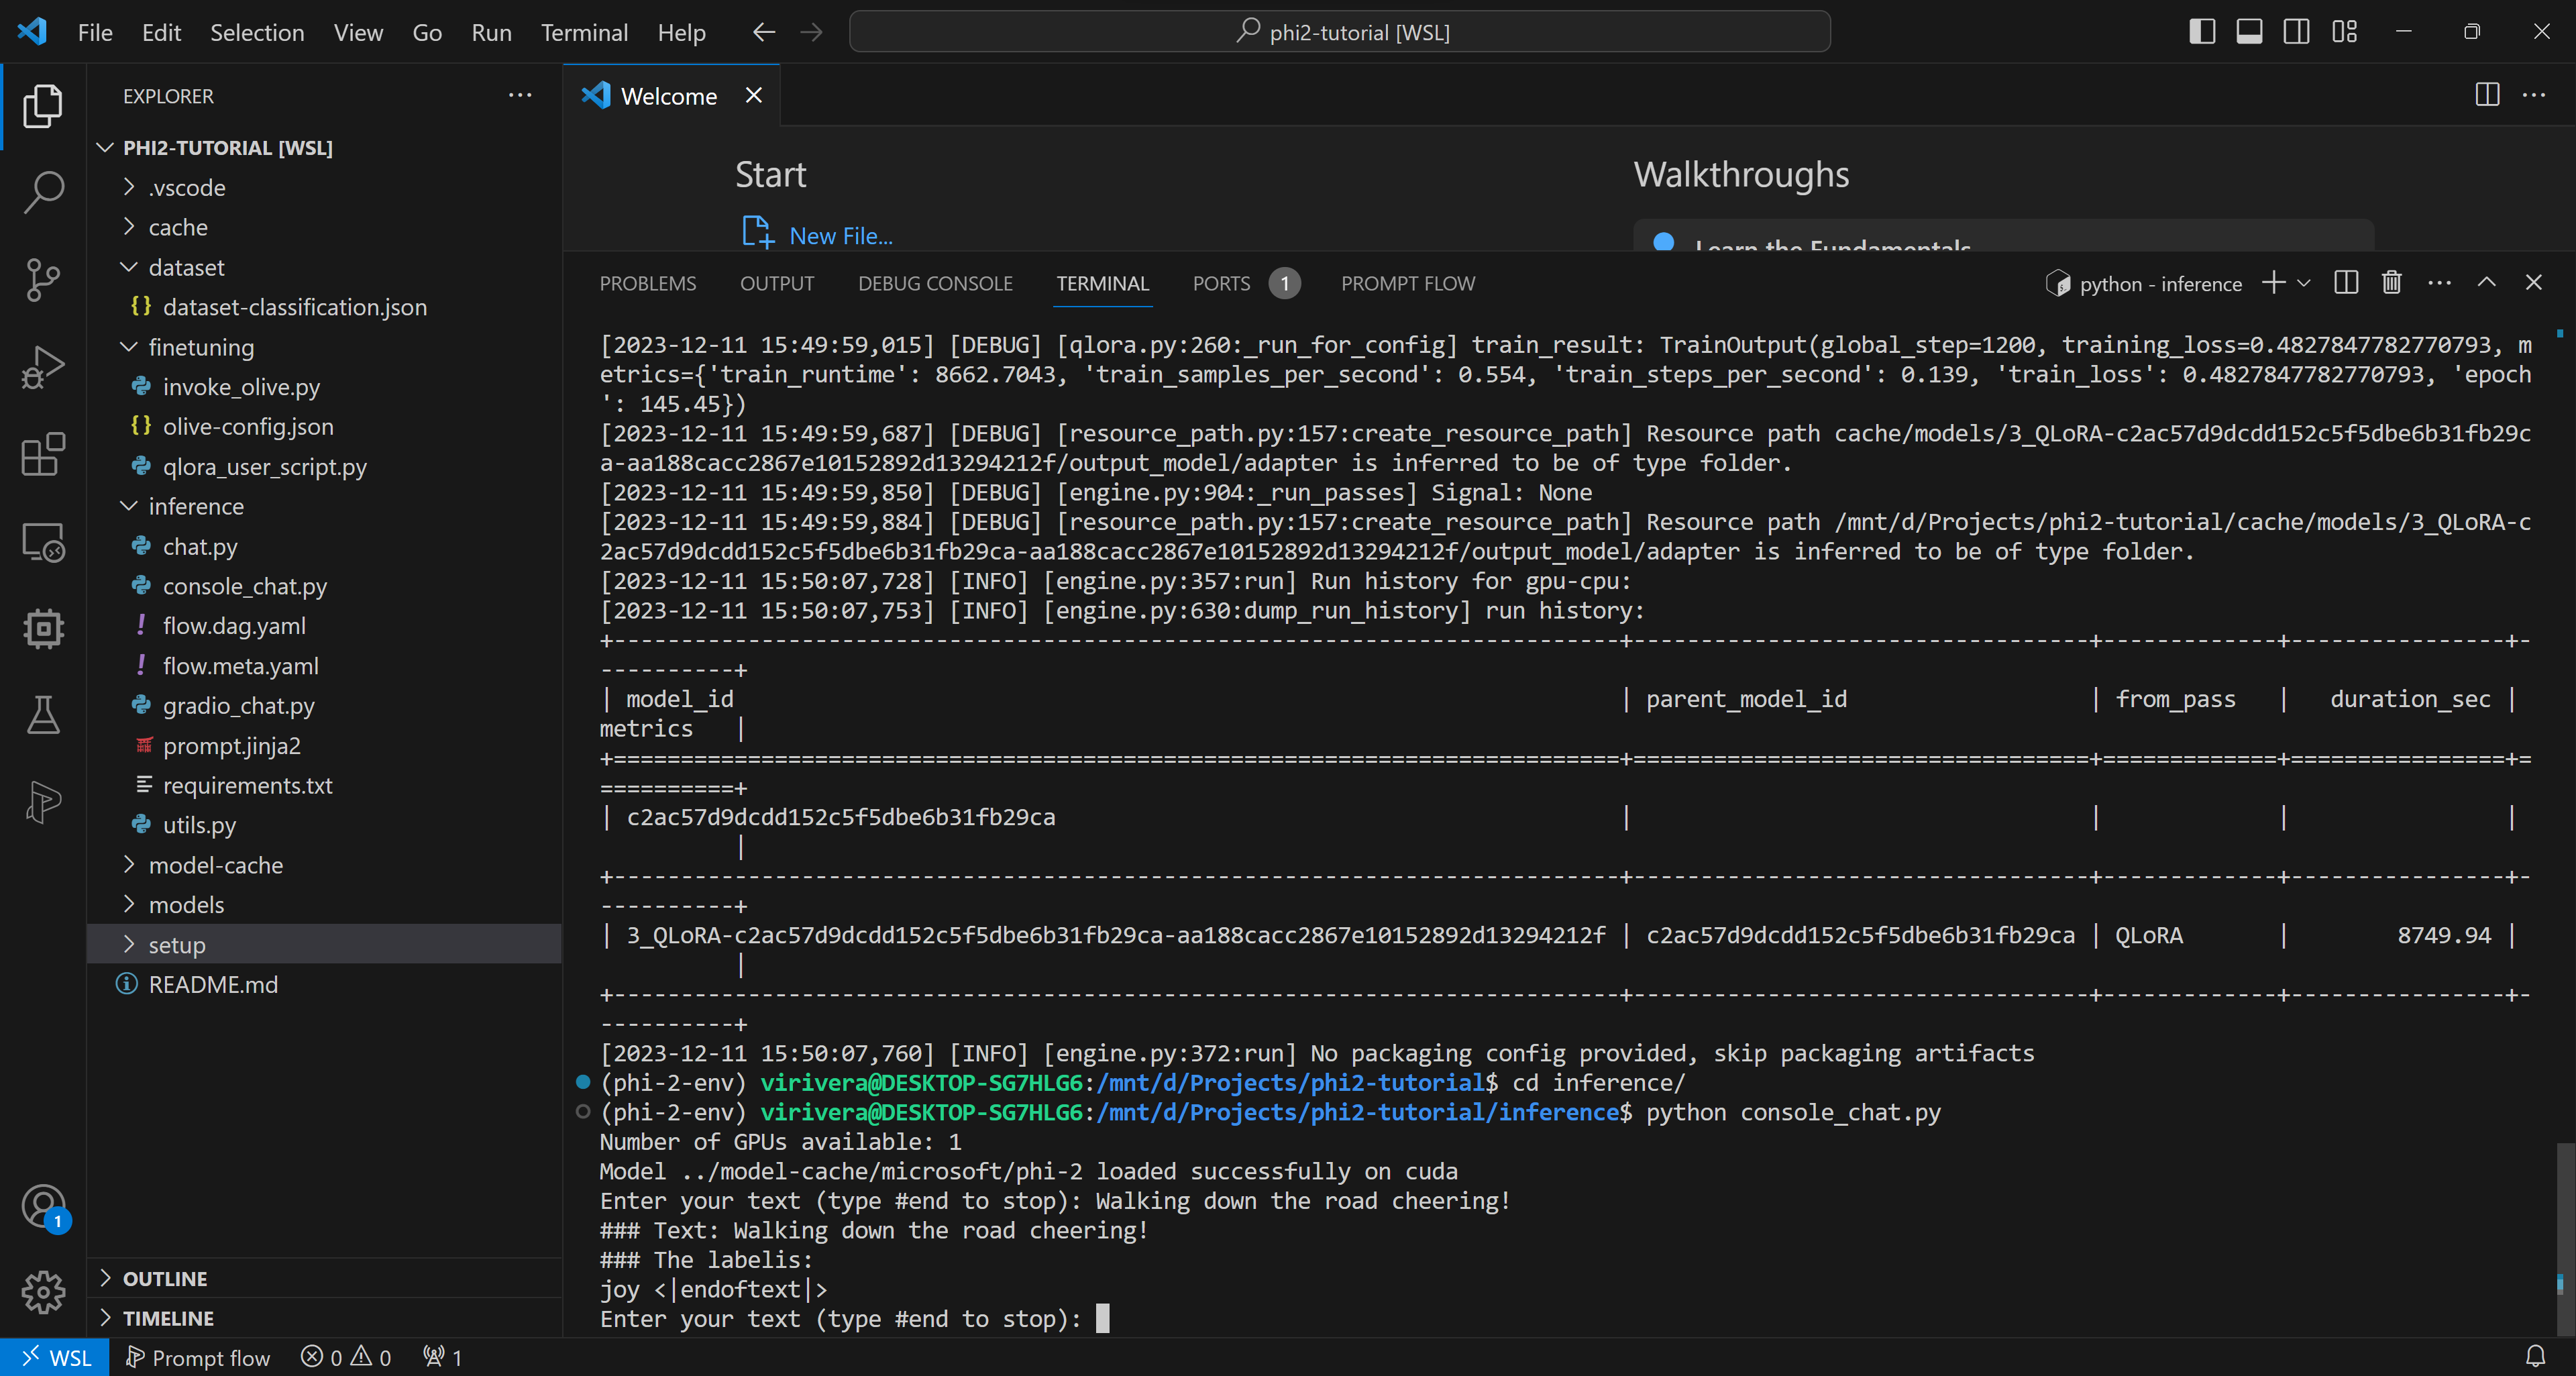Viewport: 2576px width, 1376px height.
Task: Open the Run and Debug view
Action: (43, 366)
